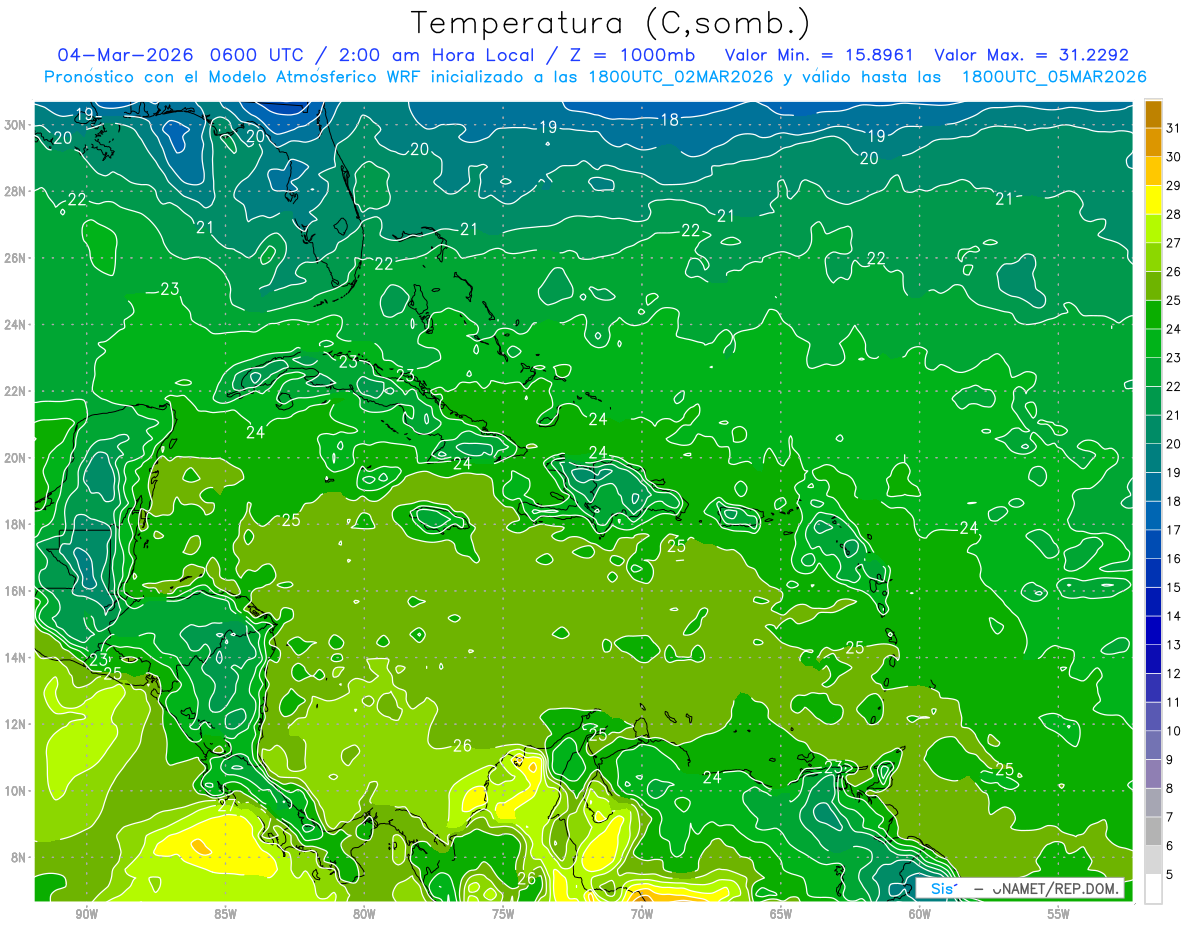The width and height of the screenshot is (1200, 927).
Task: Click the dark blue legend swatch between 13 and 14
Action: 1153,630
